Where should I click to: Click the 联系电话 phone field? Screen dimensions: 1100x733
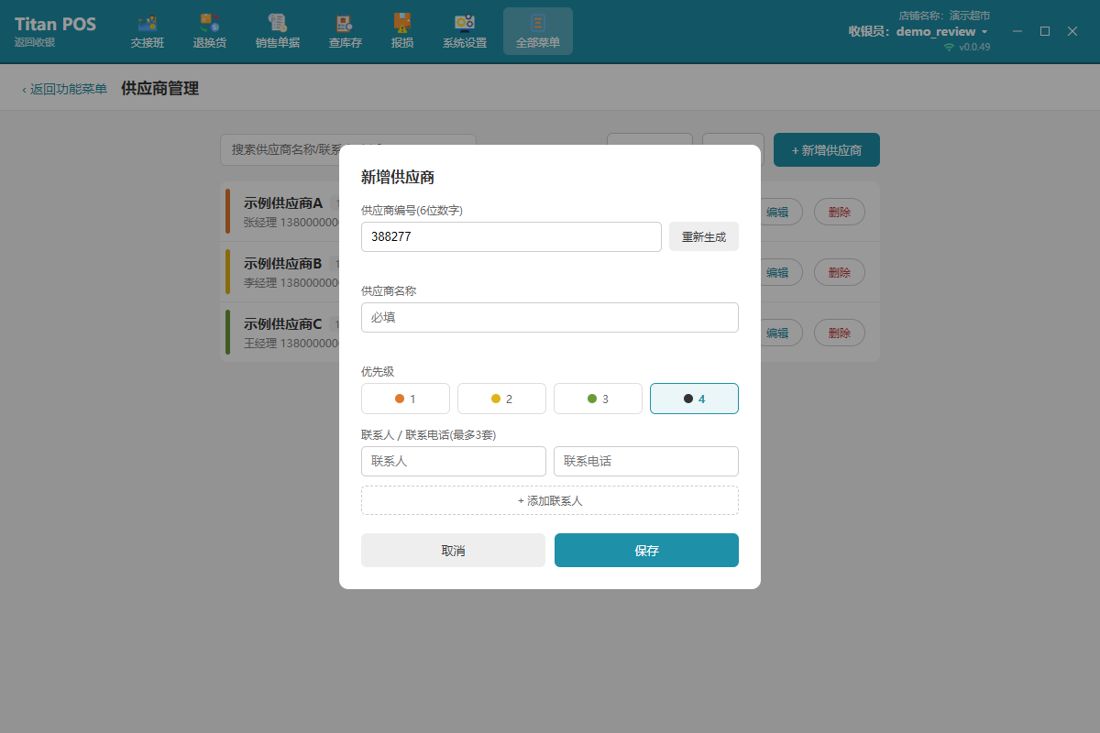pos(646,462)
